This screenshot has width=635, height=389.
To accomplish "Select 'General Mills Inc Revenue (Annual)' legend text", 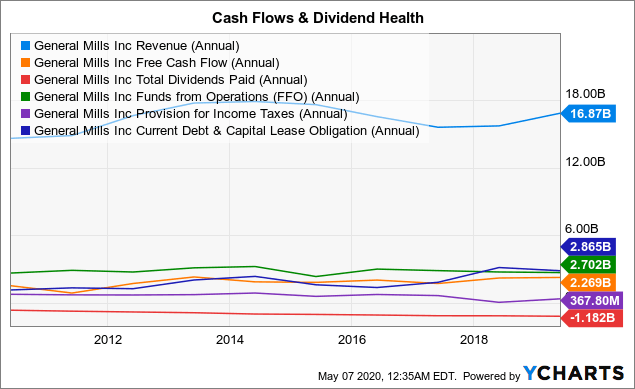I will (x=137, y=46).
